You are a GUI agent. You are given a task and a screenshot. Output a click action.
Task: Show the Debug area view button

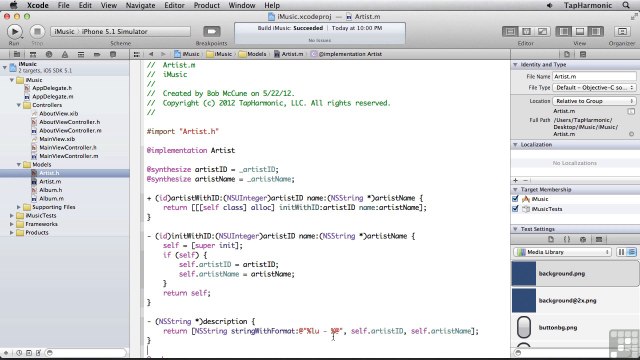580,31
